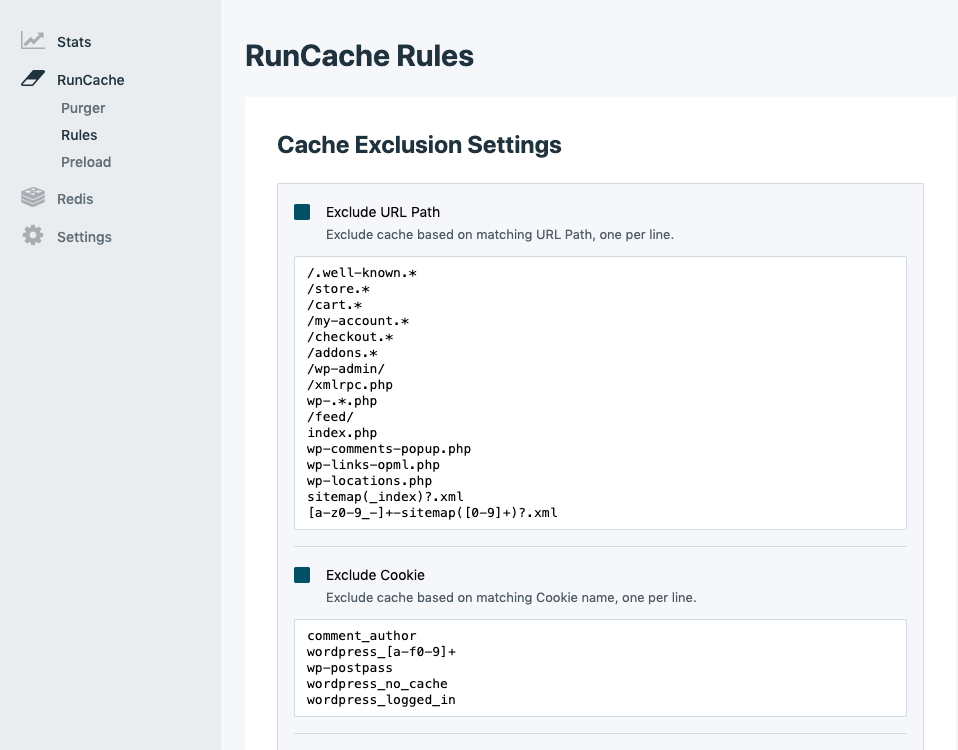The width and height of the screenshot is (958, 750).
Task: Click the Exclude URL Path label
Action: (383, 212)
